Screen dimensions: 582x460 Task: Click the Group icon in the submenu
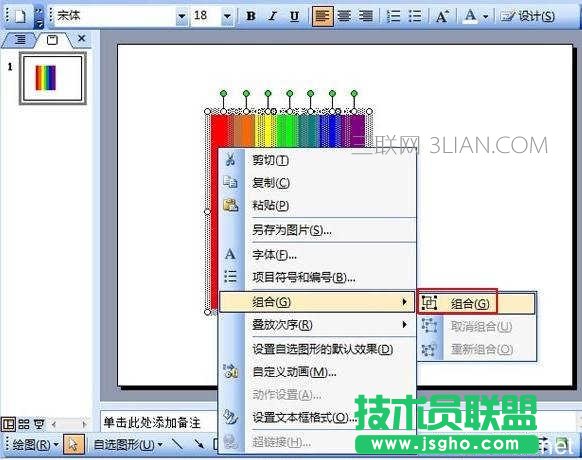coord(430,303)
